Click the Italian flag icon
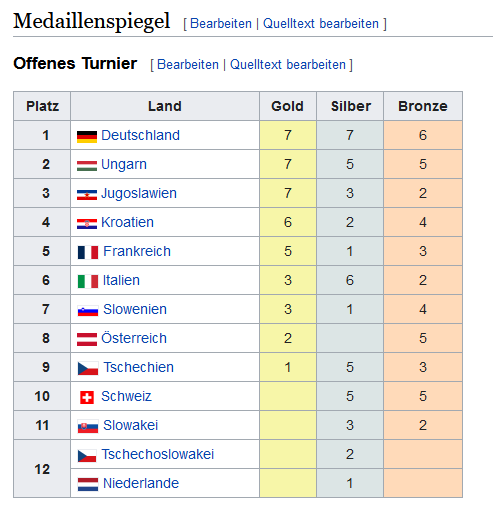The width and height of the screenshot is (493, 512). click(88, 281)
